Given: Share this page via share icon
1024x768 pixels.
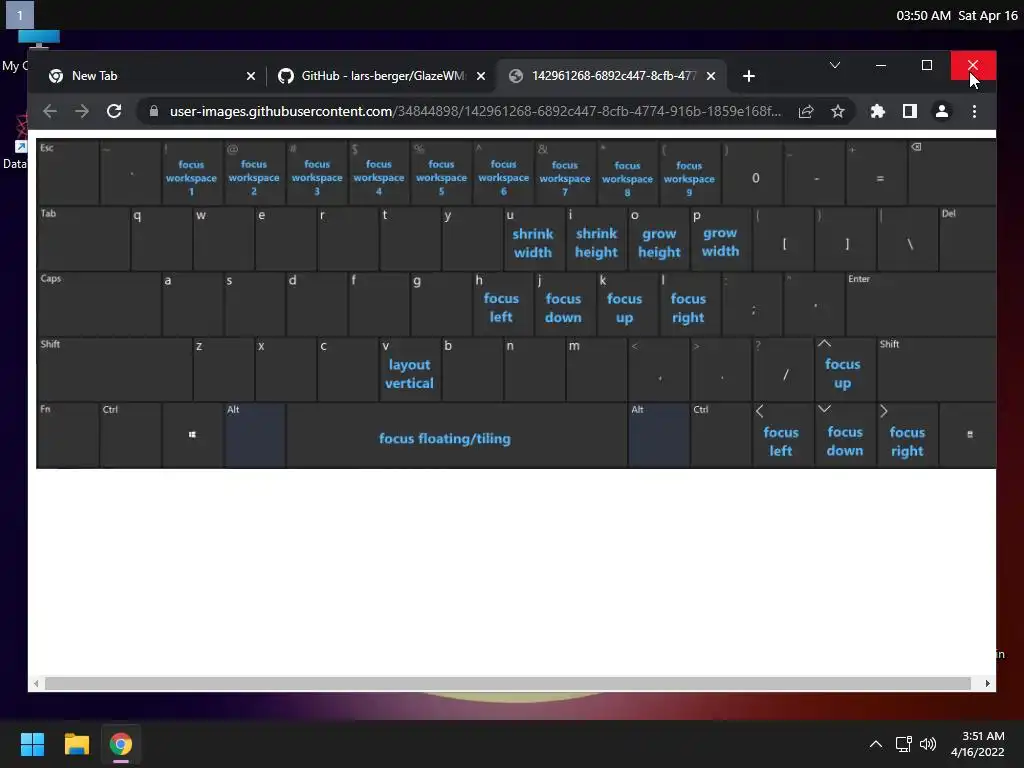Looking at the screenshot, I should coord(806,112).
